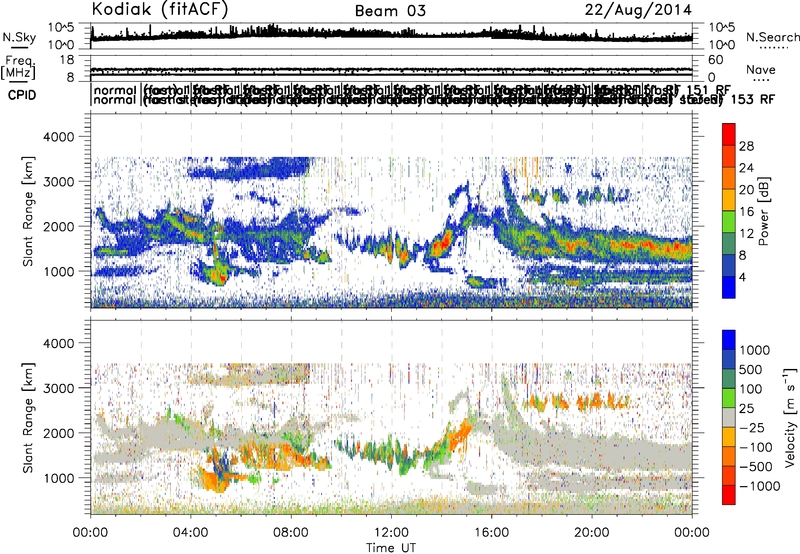Select the "08:00" time axis label
This screenshot has width=800, height=554.
coord(291,533)
